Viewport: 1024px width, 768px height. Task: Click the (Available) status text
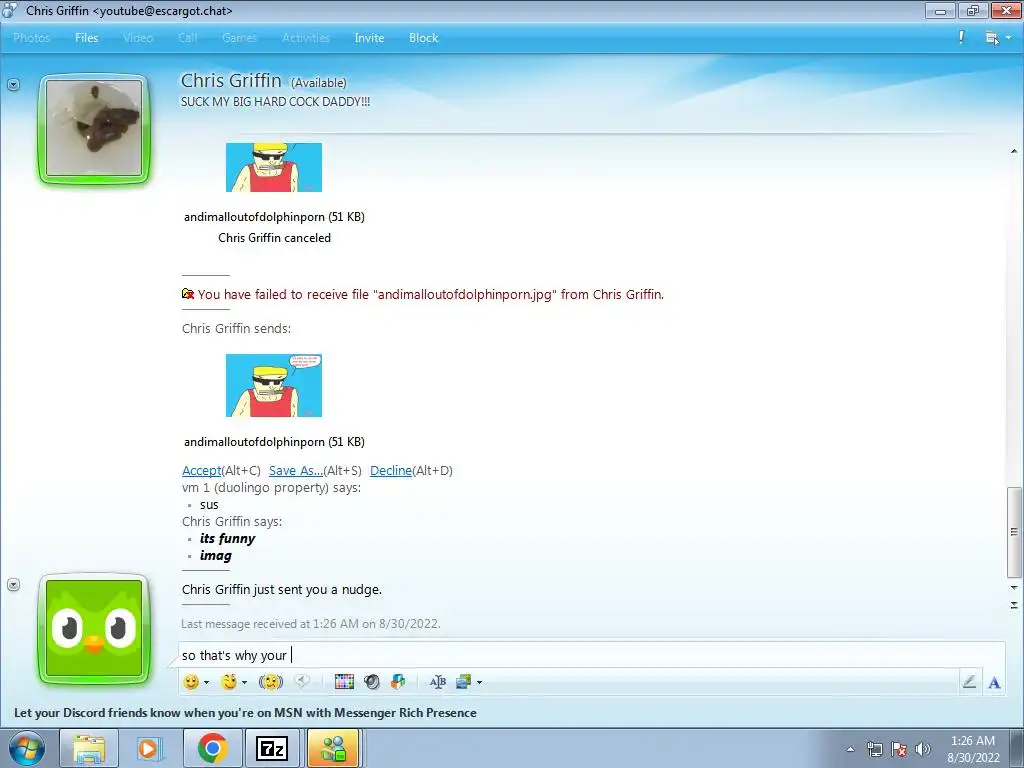(x=319, y=83)
